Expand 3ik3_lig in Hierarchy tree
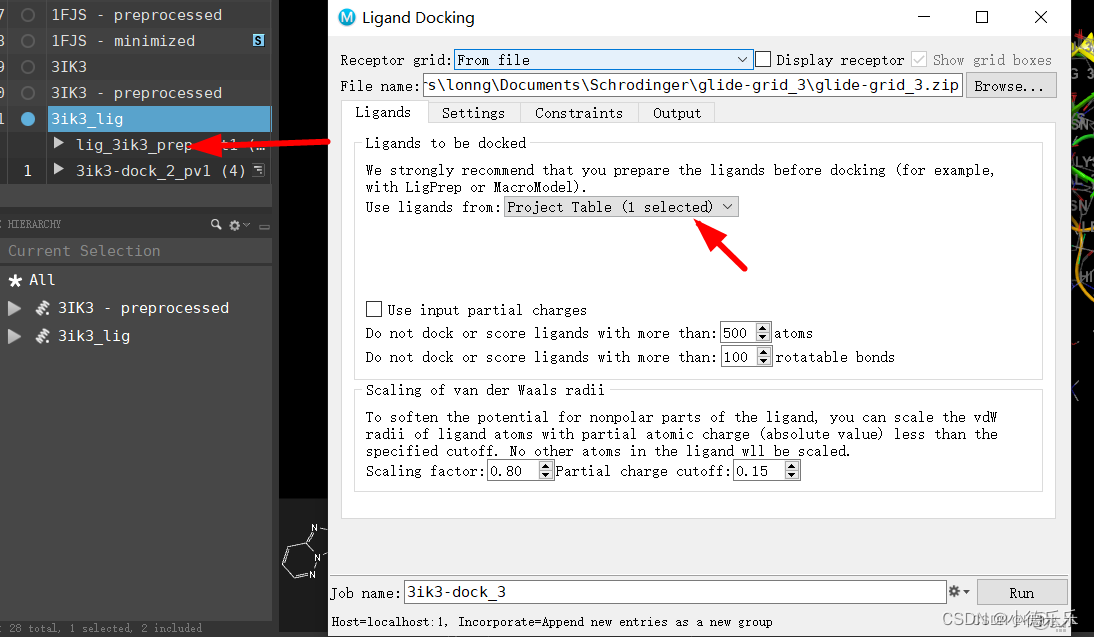The image size is (1094, 637). click(x=14, y=336)
